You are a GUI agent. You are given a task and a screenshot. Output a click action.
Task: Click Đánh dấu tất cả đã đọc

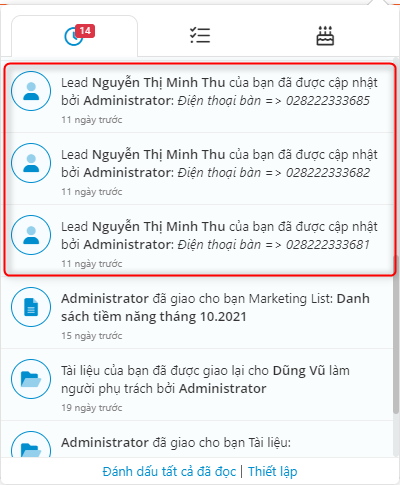coord(169,472)
